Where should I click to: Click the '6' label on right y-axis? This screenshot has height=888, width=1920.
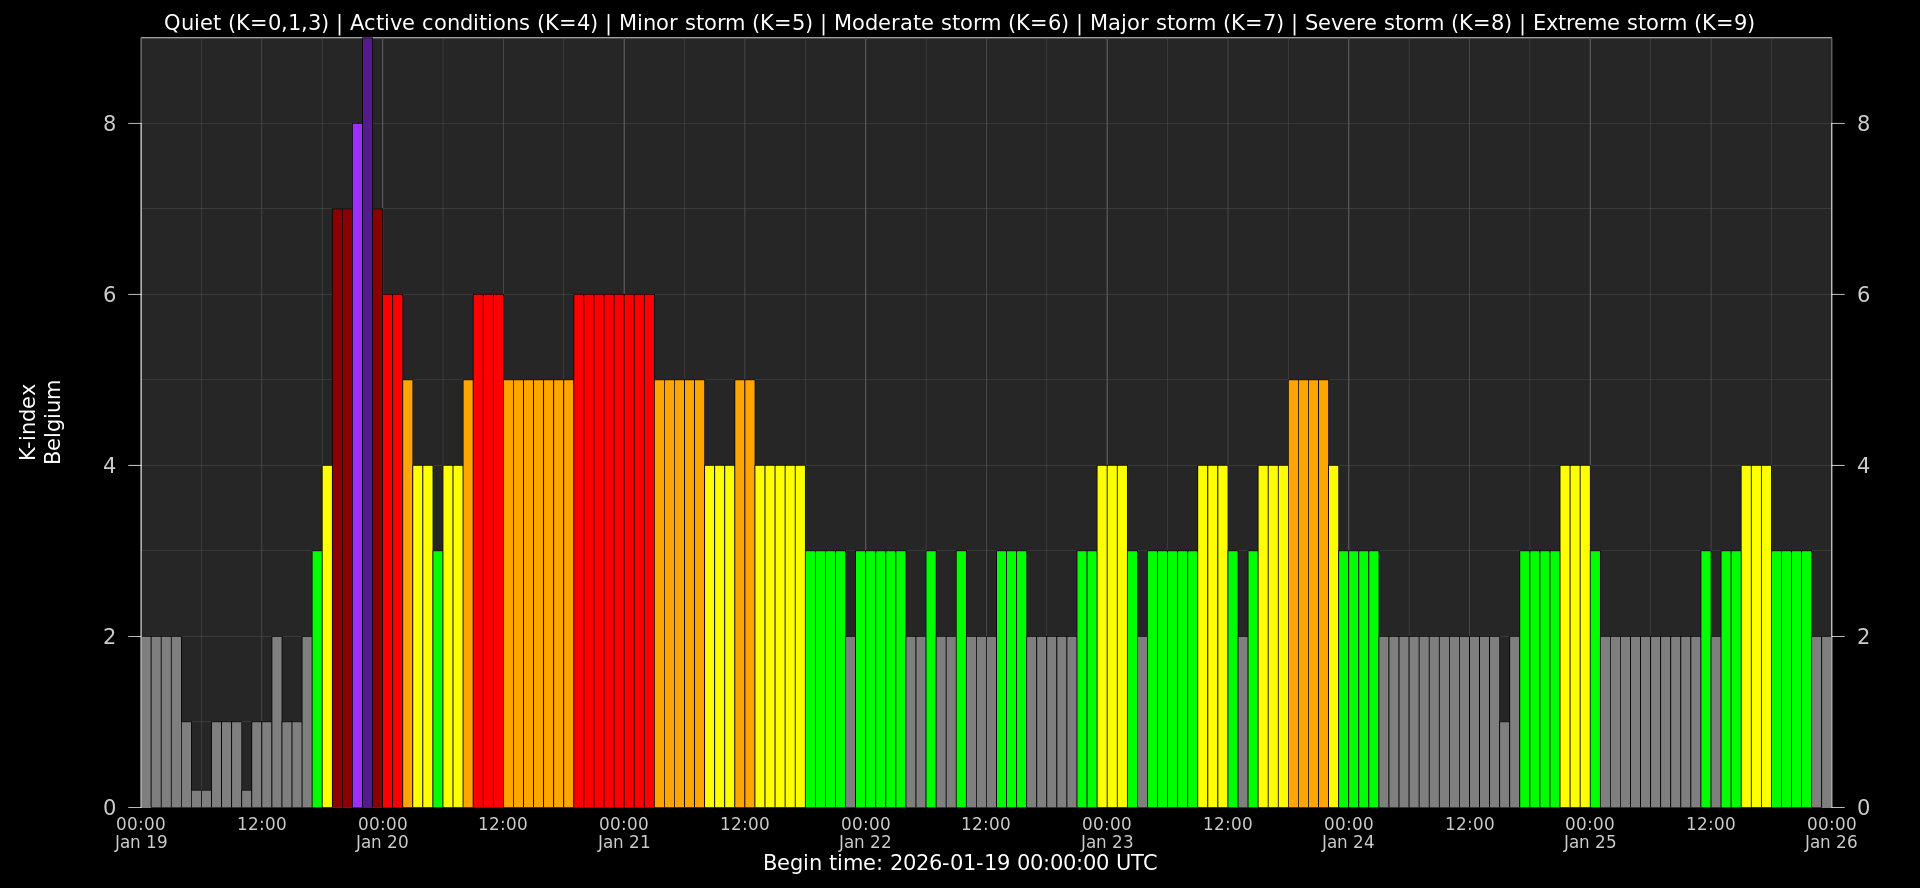[1863, 295]
